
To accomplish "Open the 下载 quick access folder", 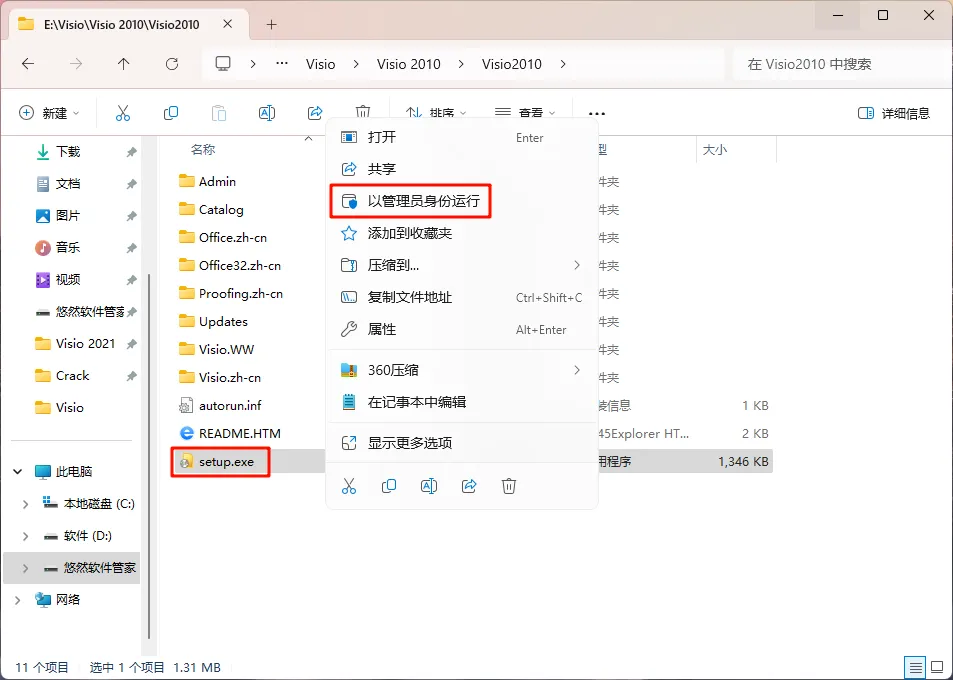I will 68,151.
